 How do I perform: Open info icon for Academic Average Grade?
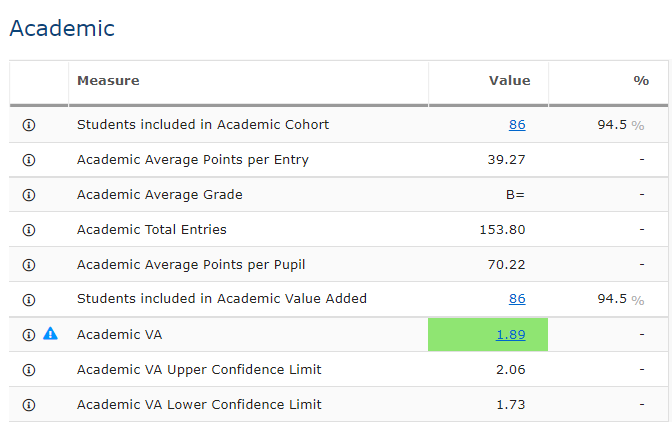point(28,195)
